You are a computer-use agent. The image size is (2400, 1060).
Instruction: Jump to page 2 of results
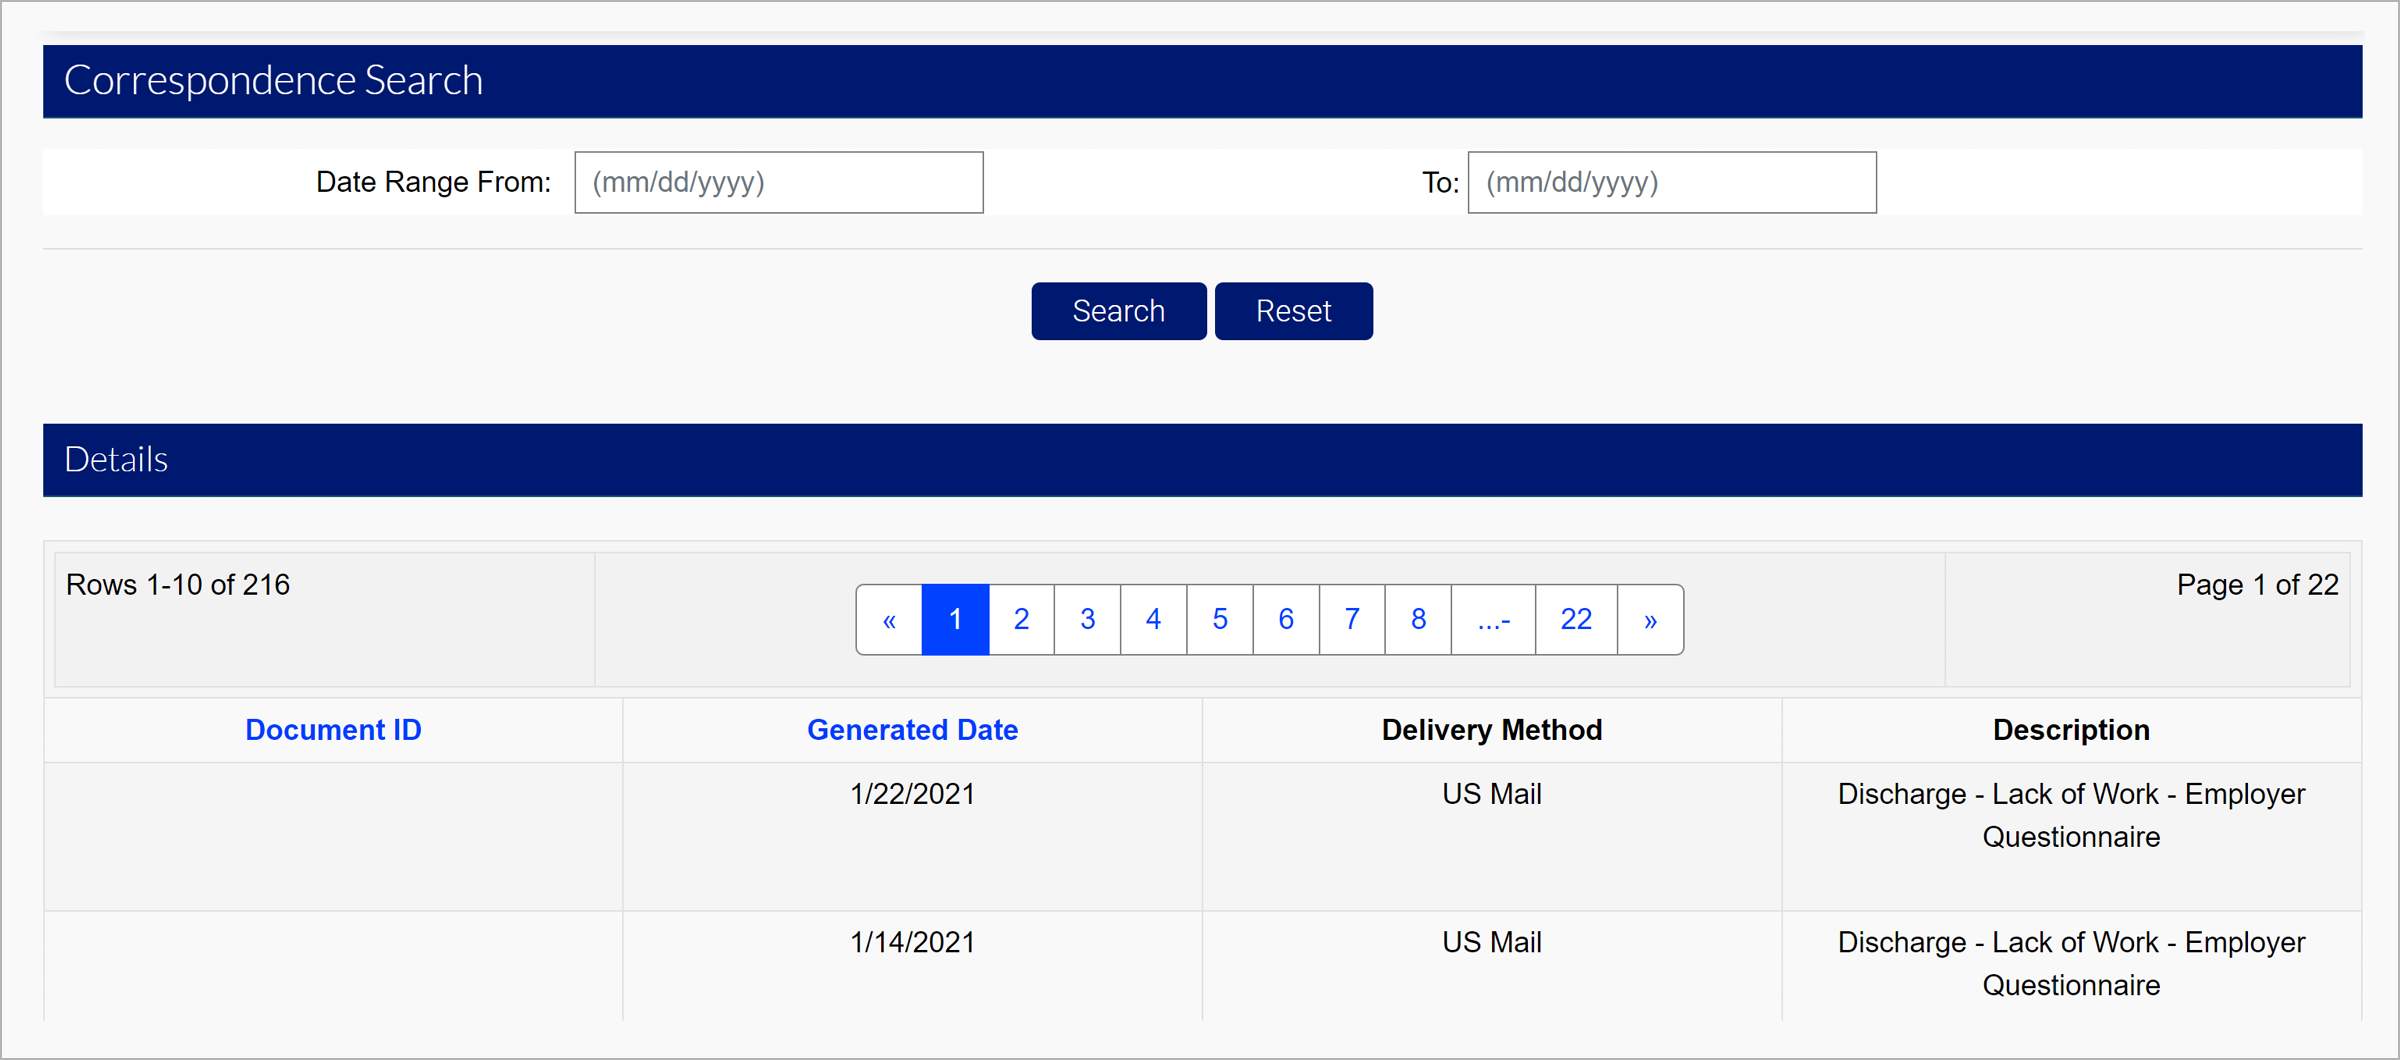click(x=1021, y=620)
